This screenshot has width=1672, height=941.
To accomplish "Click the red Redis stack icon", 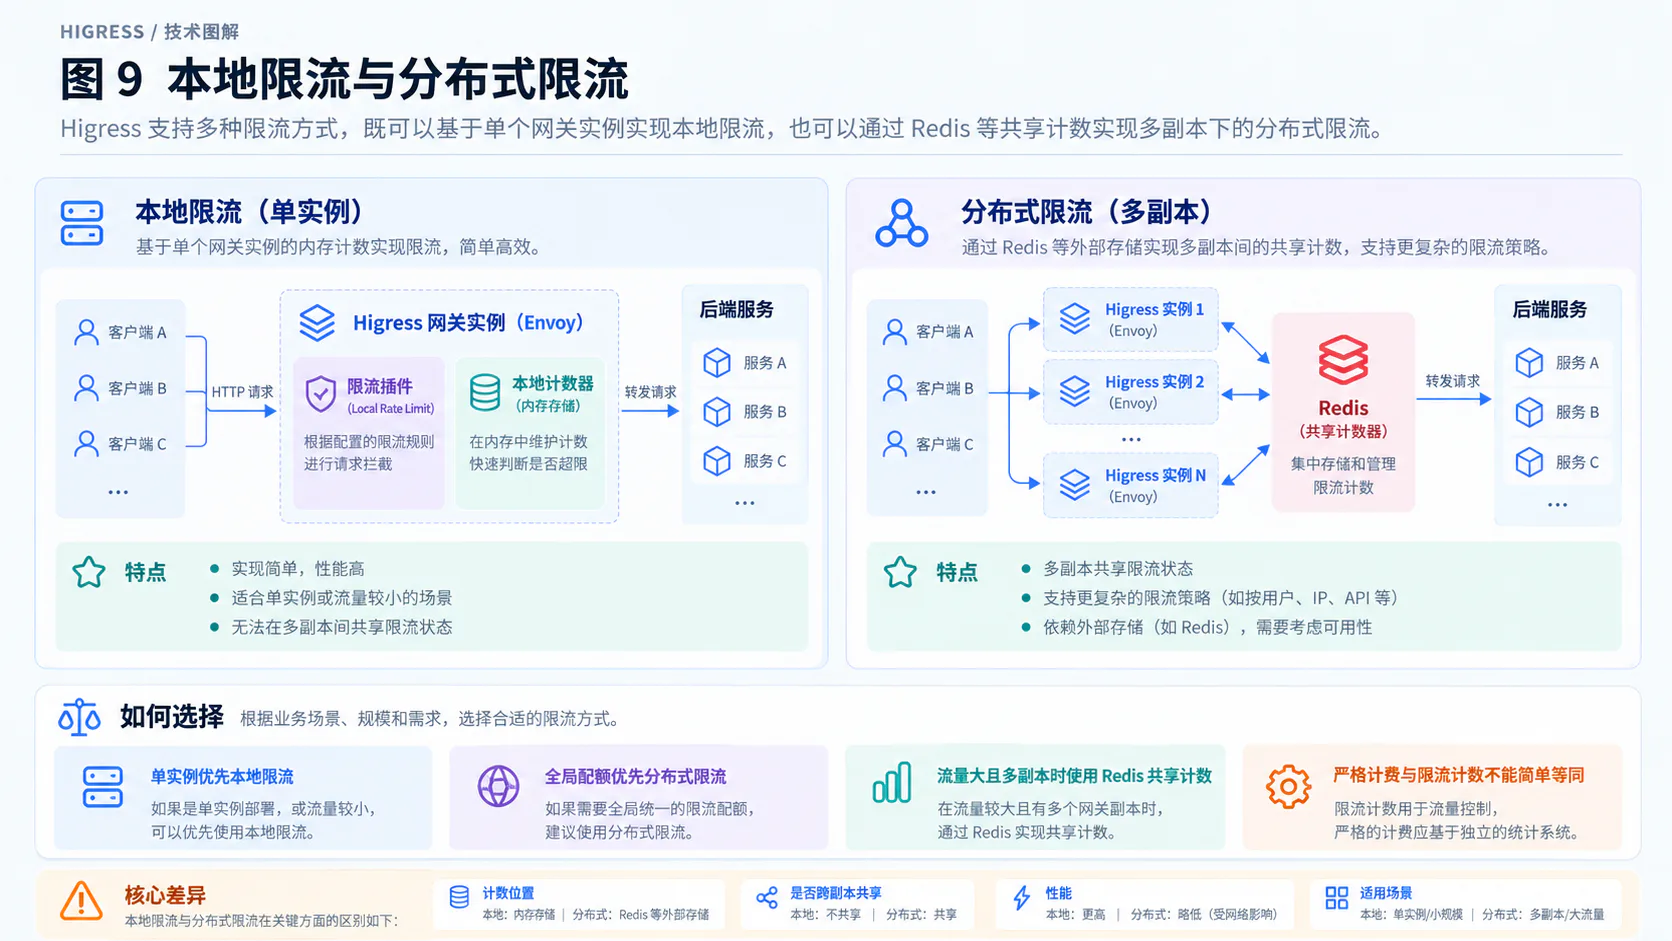I will (1343, 360).
